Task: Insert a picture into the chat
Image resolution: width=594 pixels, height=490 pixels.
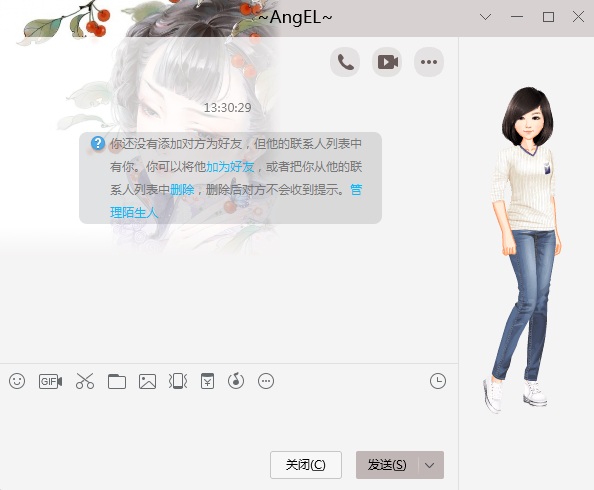Action: click(147, 381)
